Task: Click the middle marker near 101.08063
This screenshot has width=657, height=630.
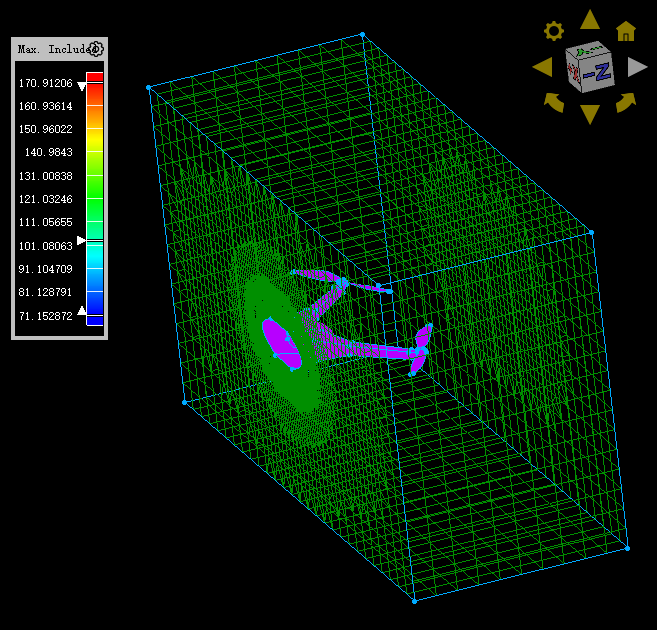Action: click(x=81, y=240)
